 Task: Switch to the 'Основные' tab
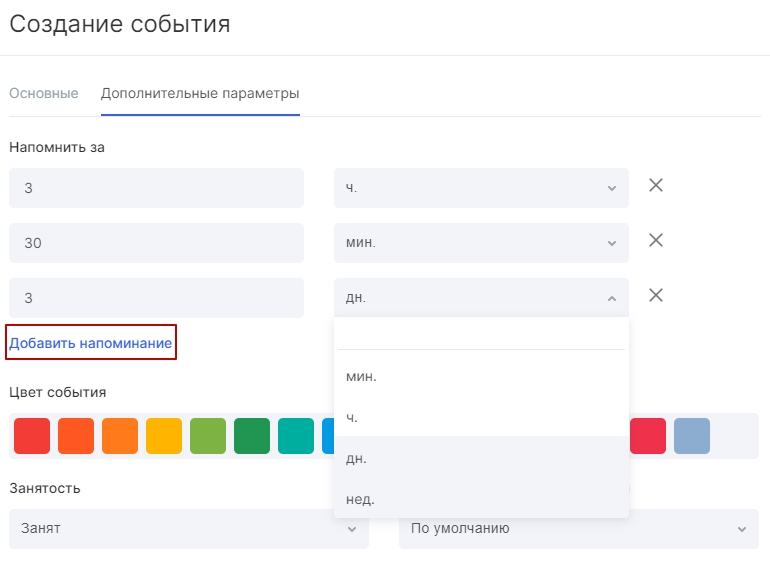[44, 94]
